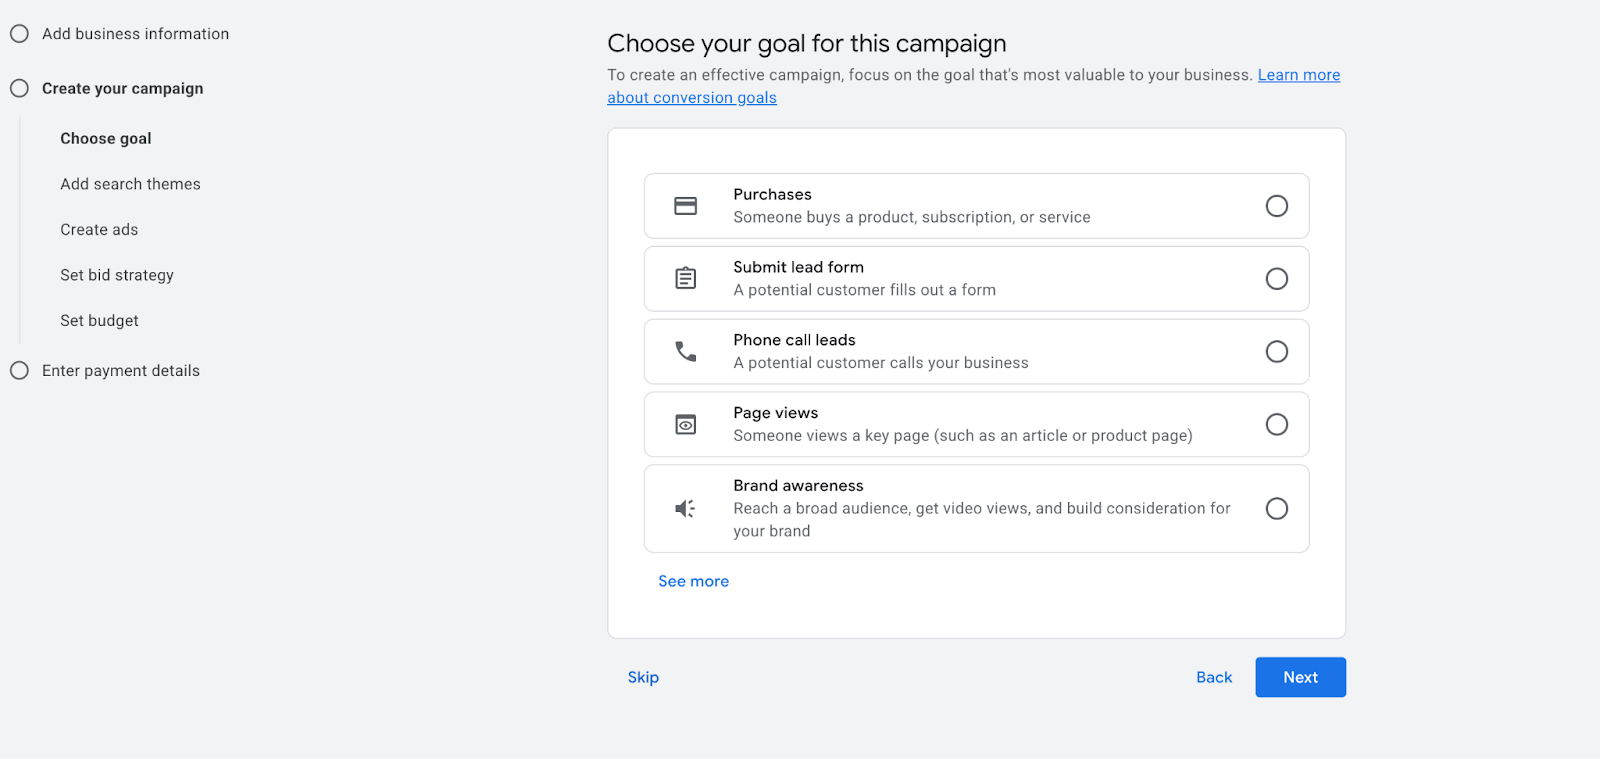Click the phone icon for Phone call leads
1600x759 pixels.
(x=686, y=351)
